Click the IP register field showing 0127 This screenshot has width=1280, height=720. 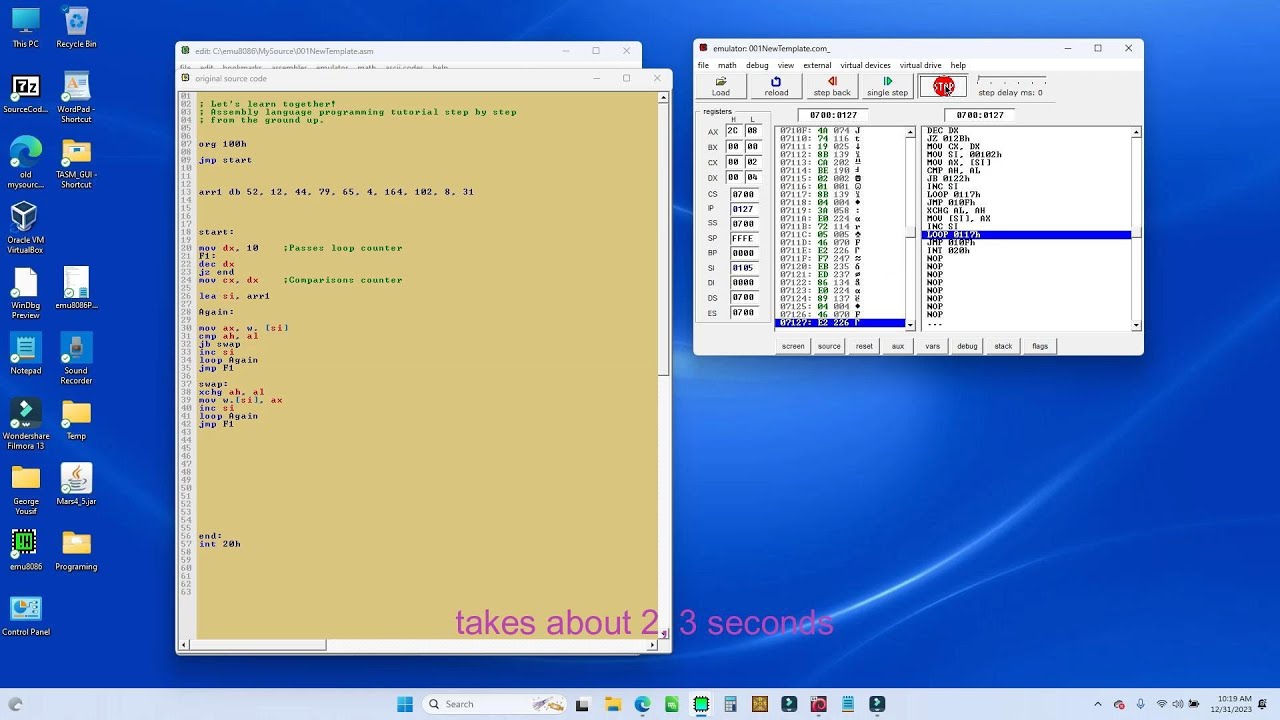coord(743,209)
